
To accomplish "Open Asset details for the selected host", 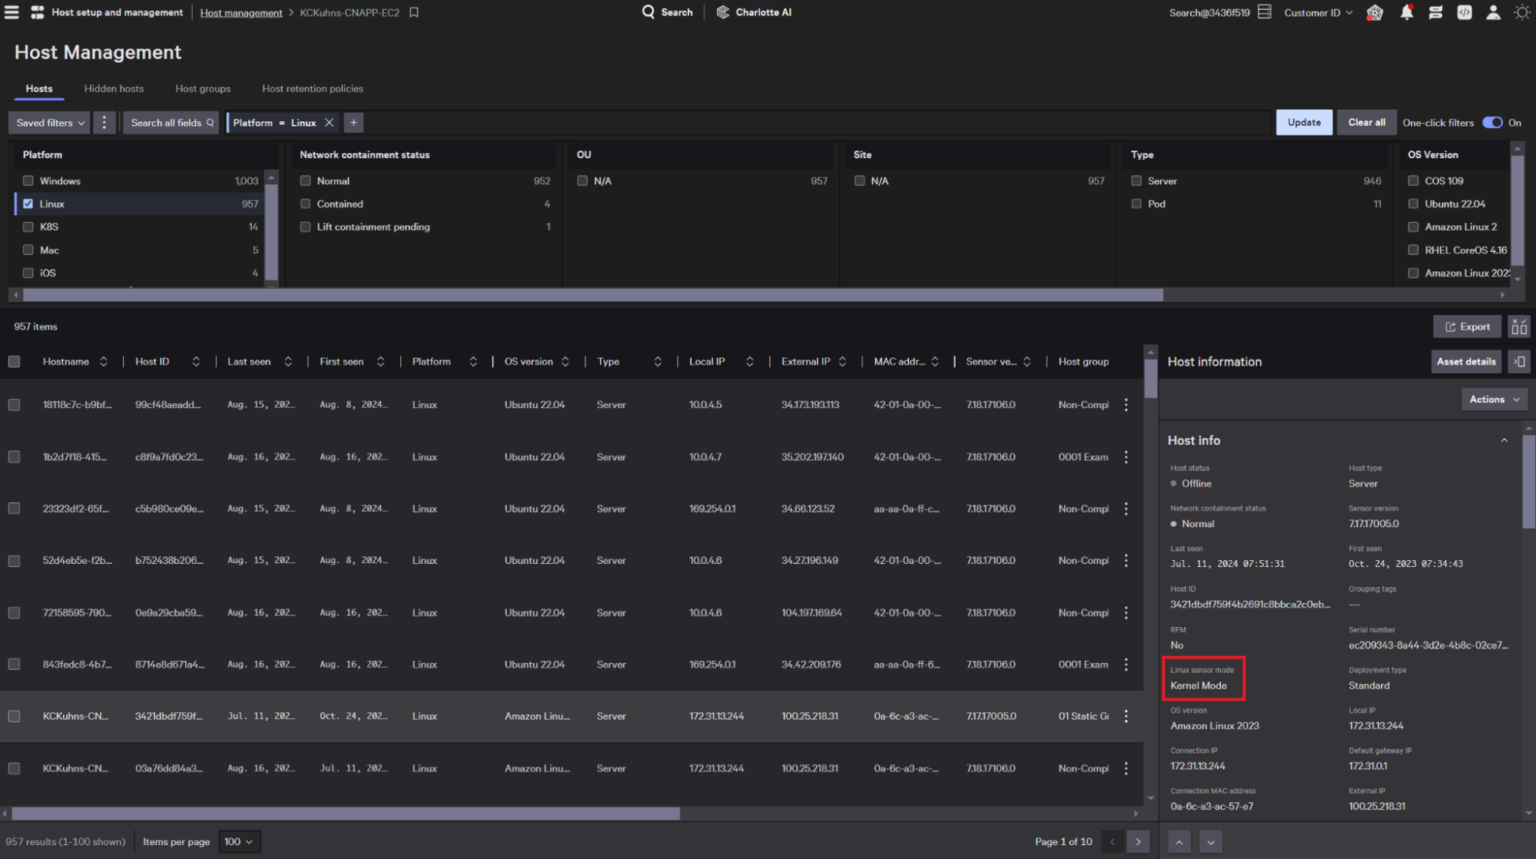I will point(1466,361).
